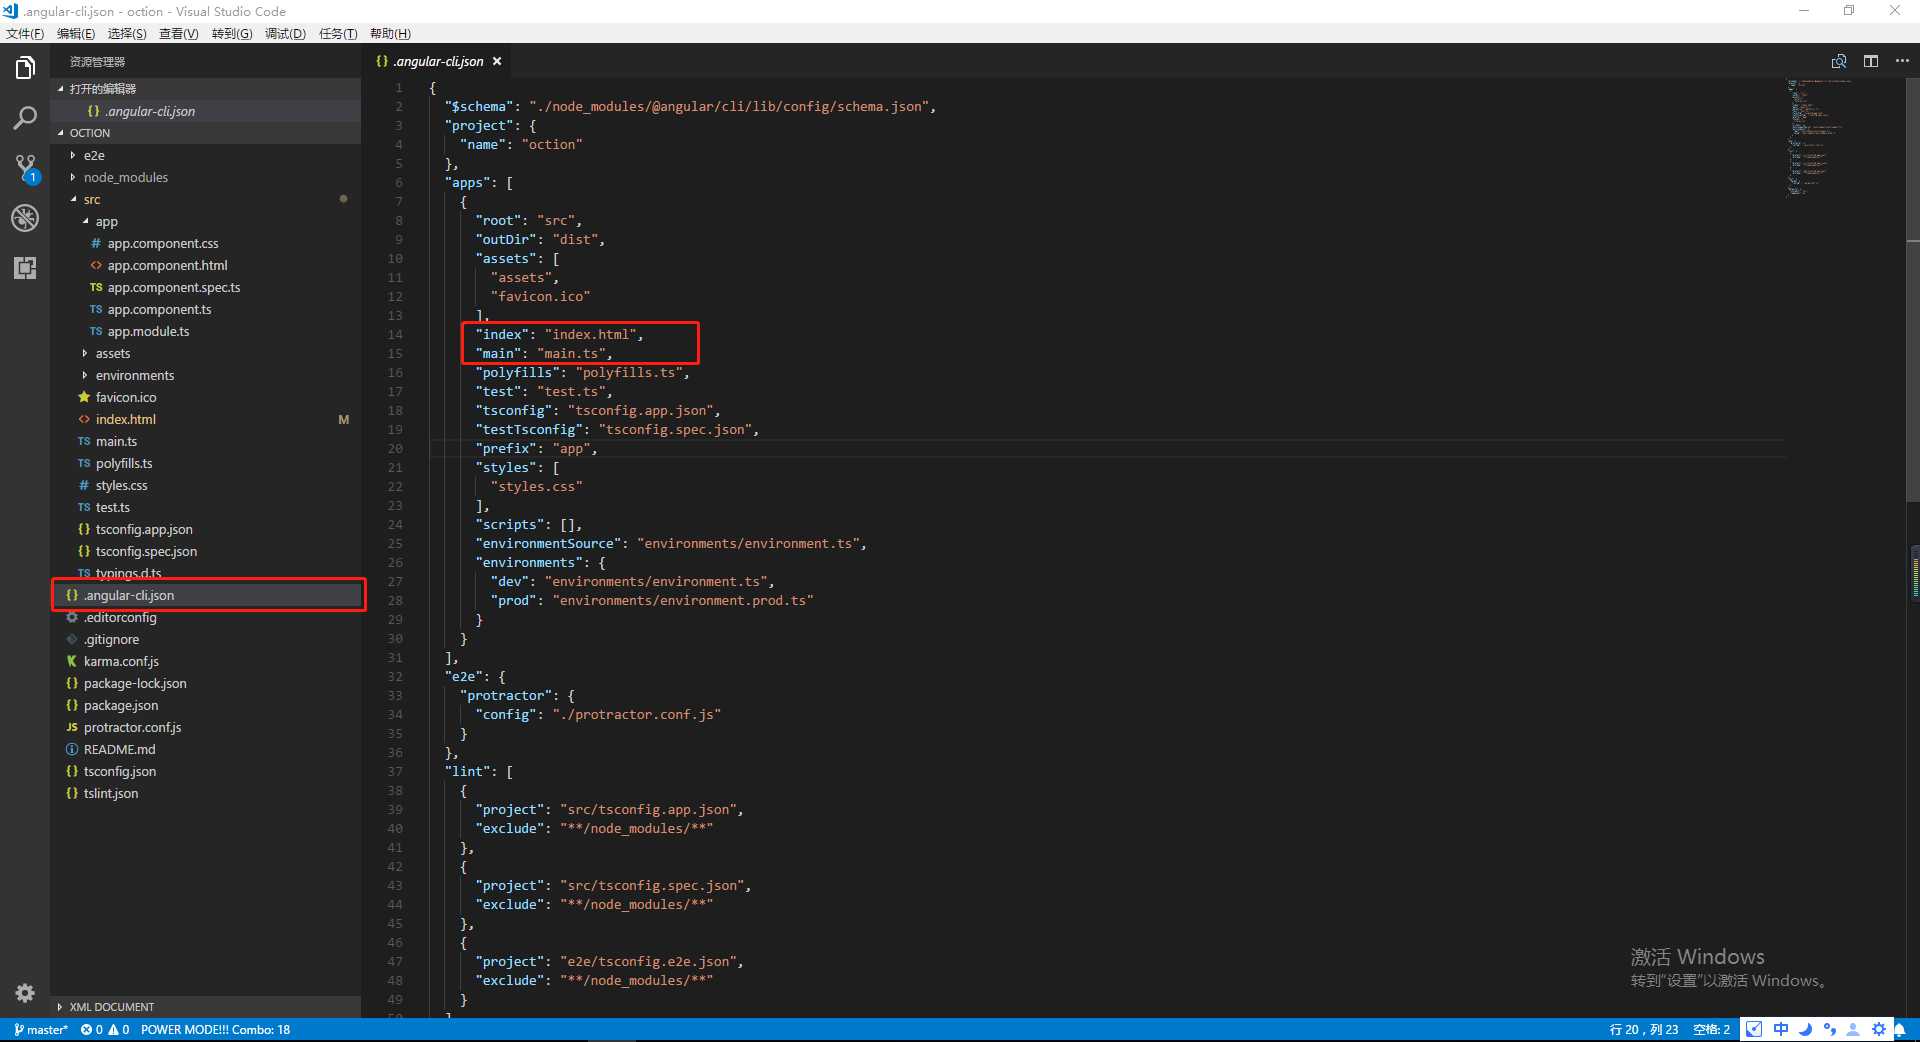Open 编辑(E) menu

(76, 33)
